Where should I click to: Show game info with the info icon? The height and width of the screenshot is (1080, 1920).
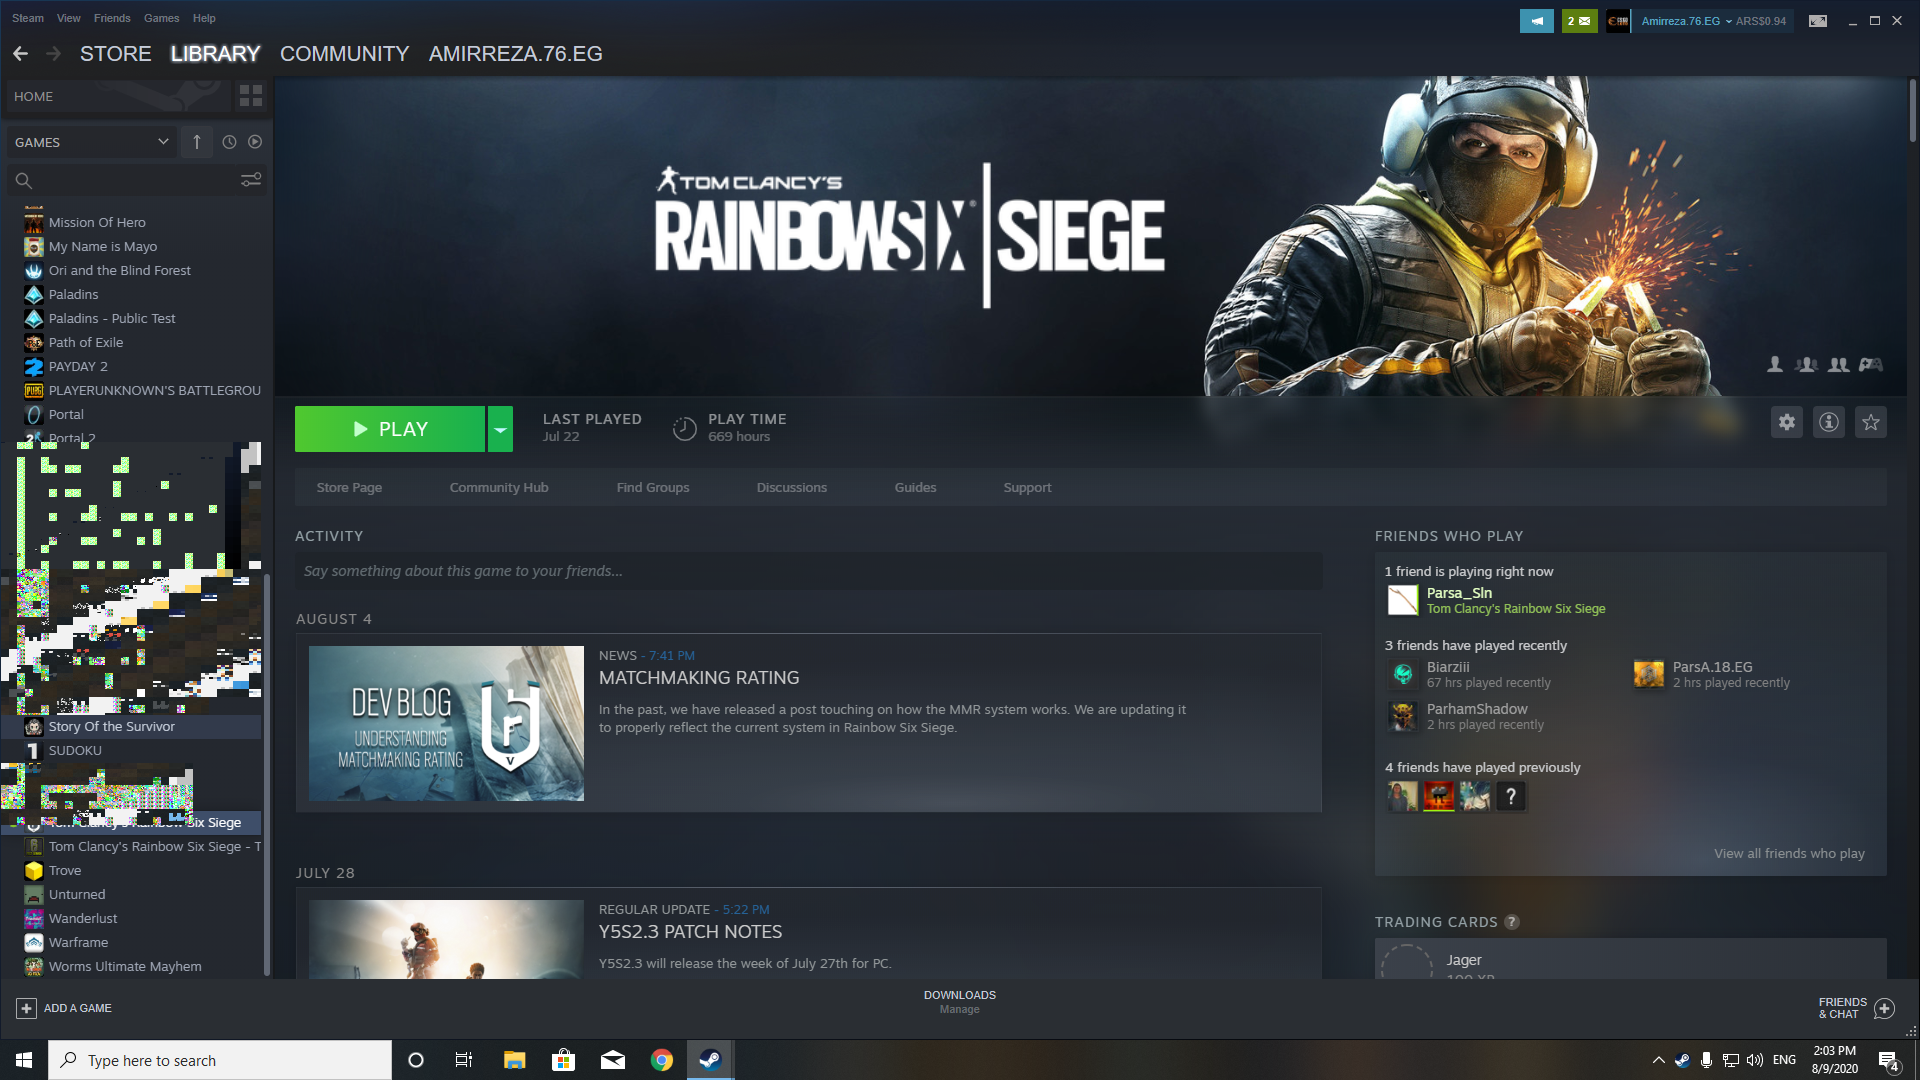(1829, 422)
